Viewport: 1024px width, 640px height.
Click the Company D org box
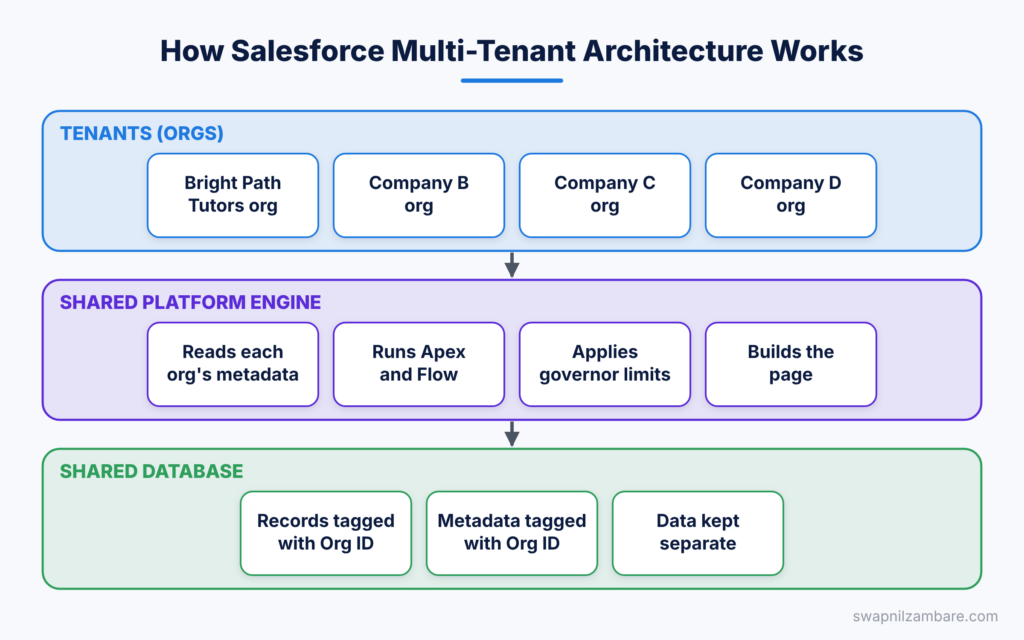coord(791,195)
